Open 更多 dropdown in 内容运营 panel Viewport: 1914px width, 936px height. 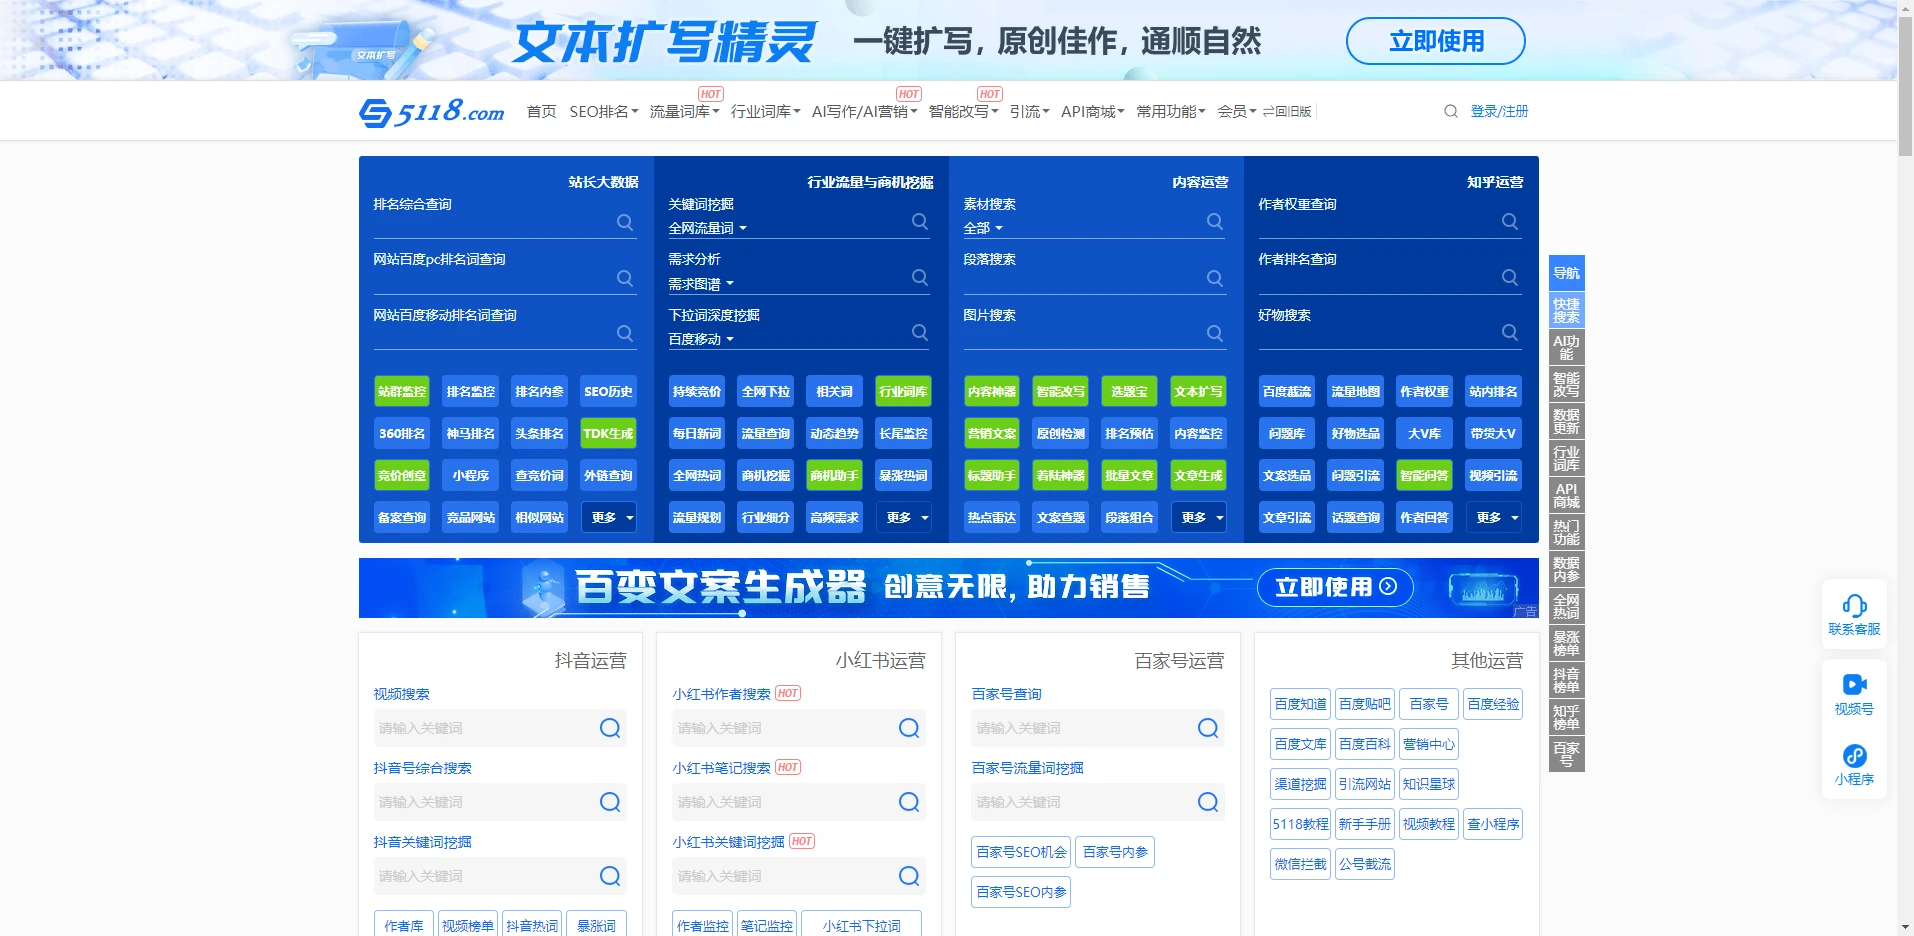1199,517
